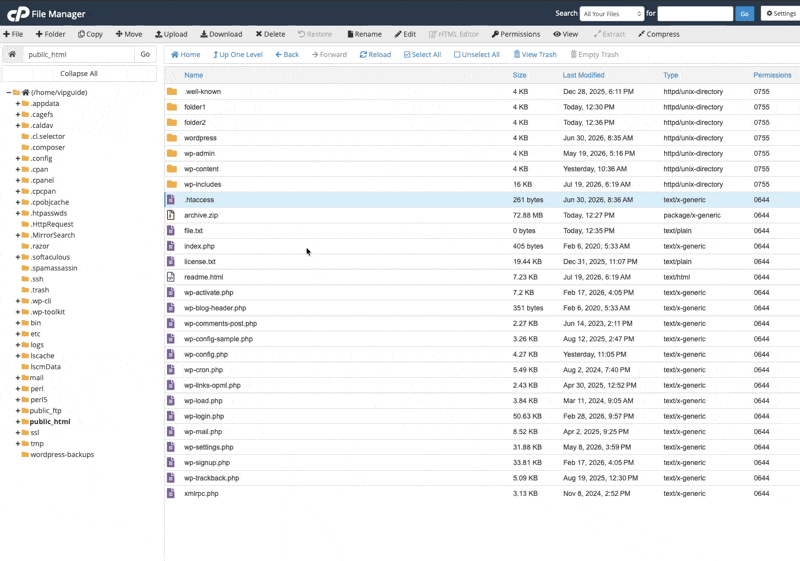Viewport: 800px width, 561px height.
Task: Click the Collapse All button
Action: (79, 73)
